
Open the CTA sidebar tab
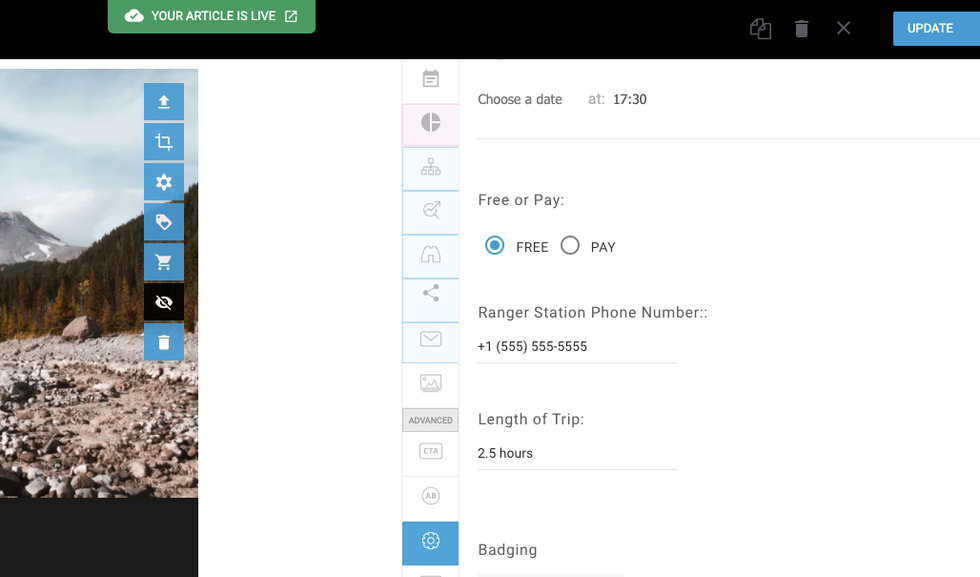(430, 452)
